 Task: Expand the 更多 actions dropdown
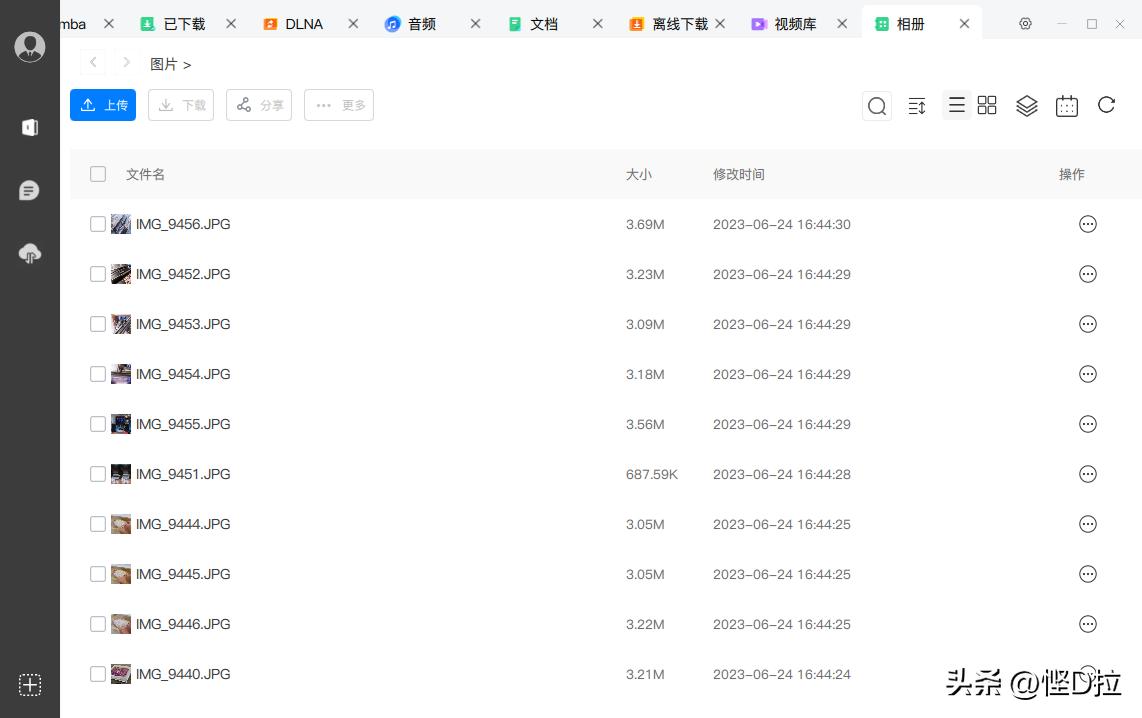(x=338, y=105)
